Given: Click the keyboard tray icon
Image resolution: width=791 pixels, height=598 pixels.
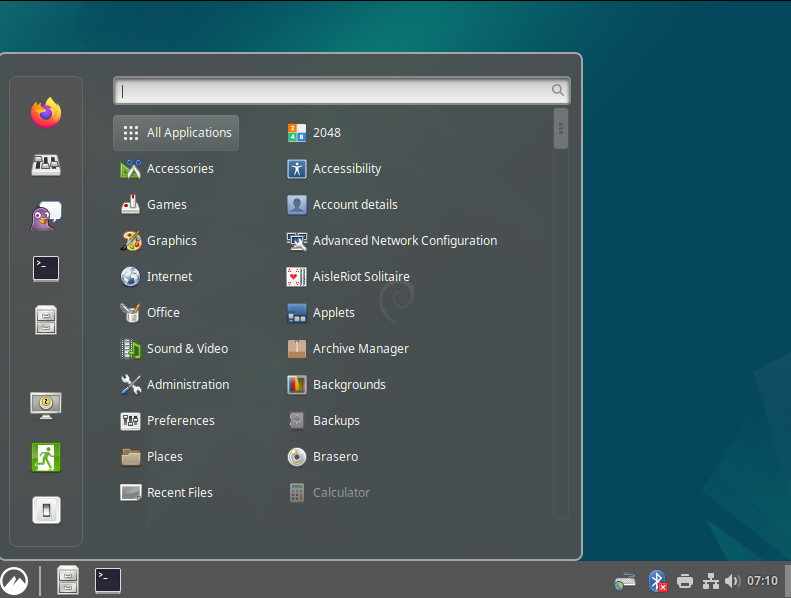Looking at the screenshot, I should click(625, 581).
